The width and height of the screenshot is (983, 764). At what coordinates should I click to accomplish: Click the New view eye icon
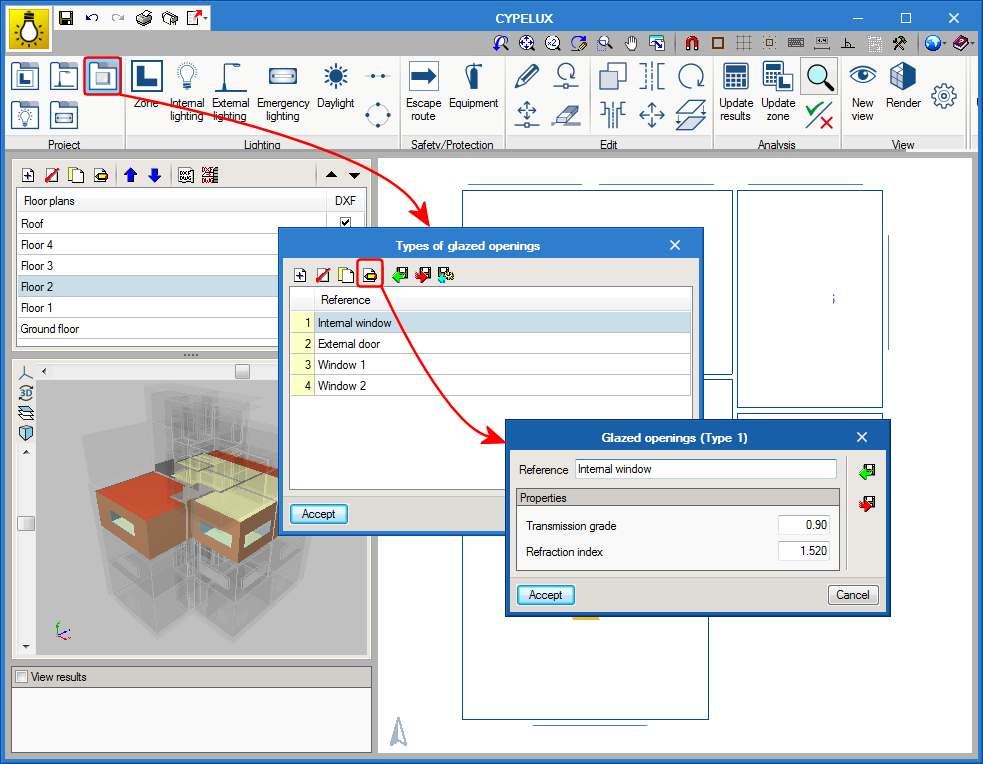[862, 78]
